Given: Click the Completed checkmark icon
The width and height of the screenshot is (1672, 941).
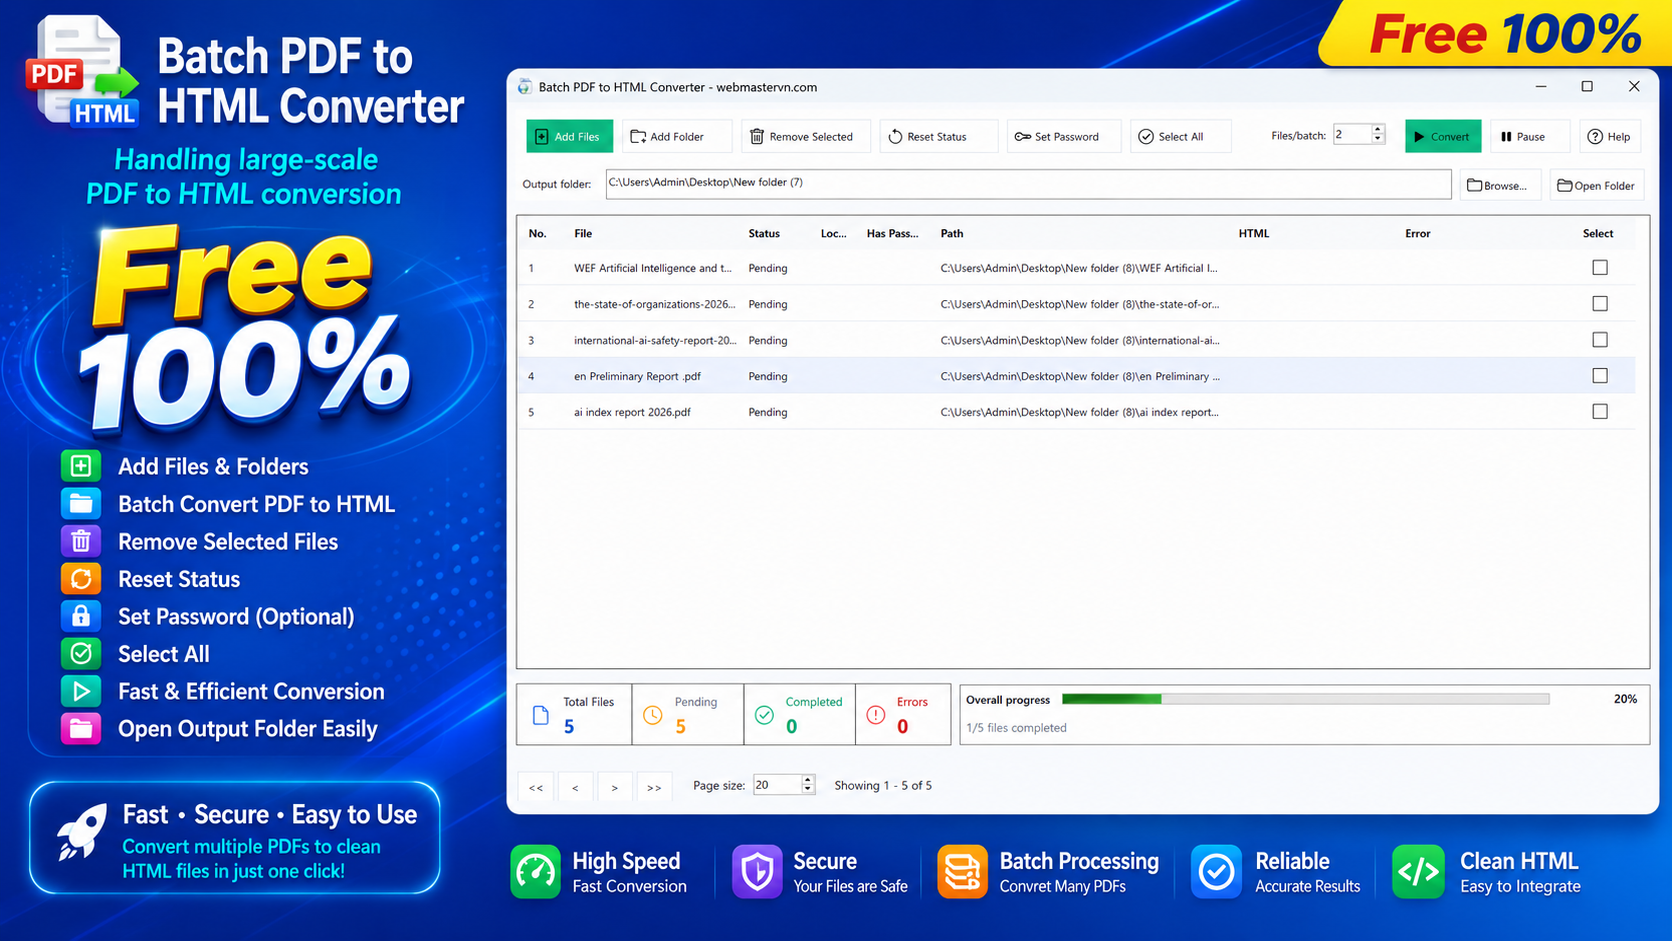Looking at the screenshot, I should [x=764, y=715].
